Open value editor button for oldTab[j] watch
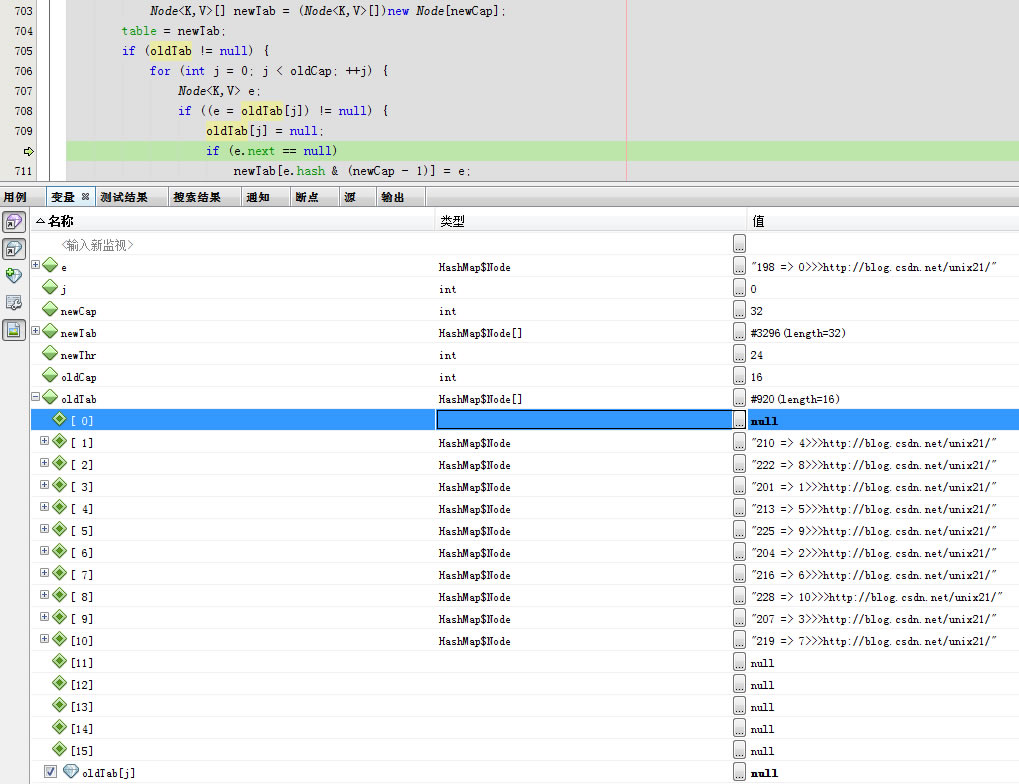Screen dimensions: 1019x784 coord(739,772)
